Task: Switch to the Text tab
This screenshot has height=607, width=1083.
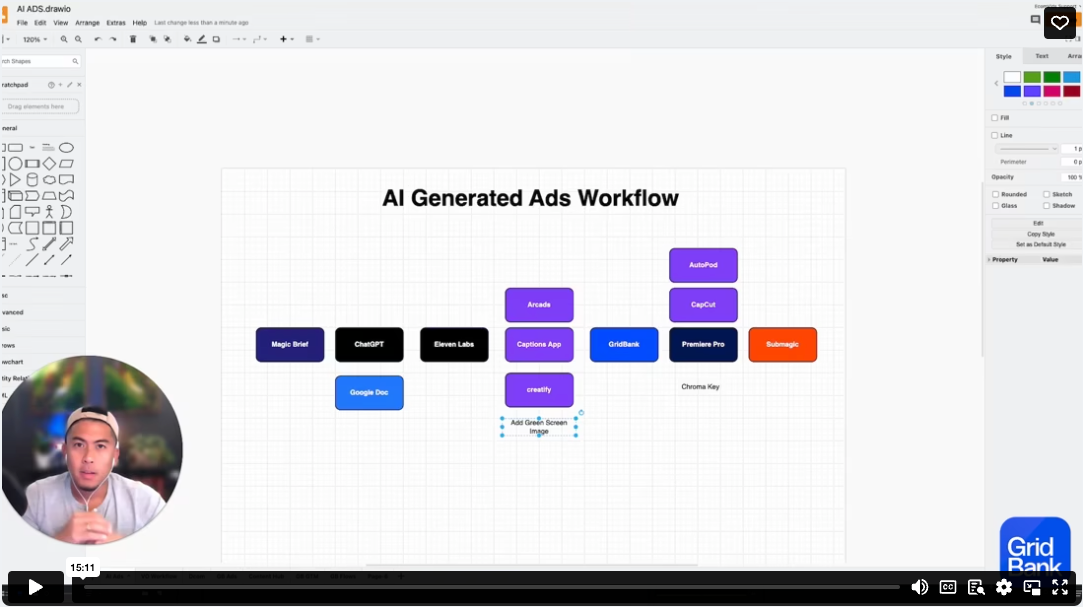Action: pyautogui.click(x=1041, y=56)
